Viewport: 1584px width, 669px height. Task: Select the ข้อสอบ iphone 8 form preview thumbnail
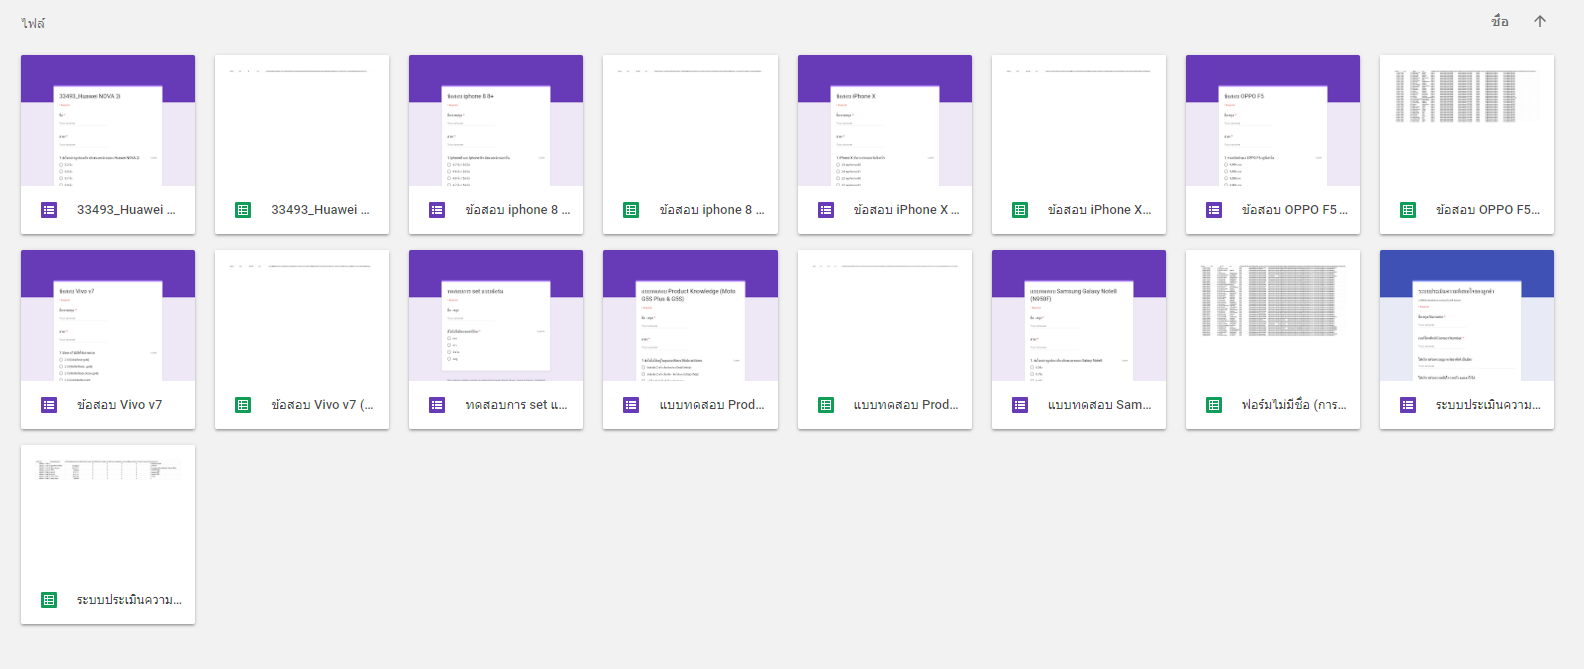[x=496, y=120]
